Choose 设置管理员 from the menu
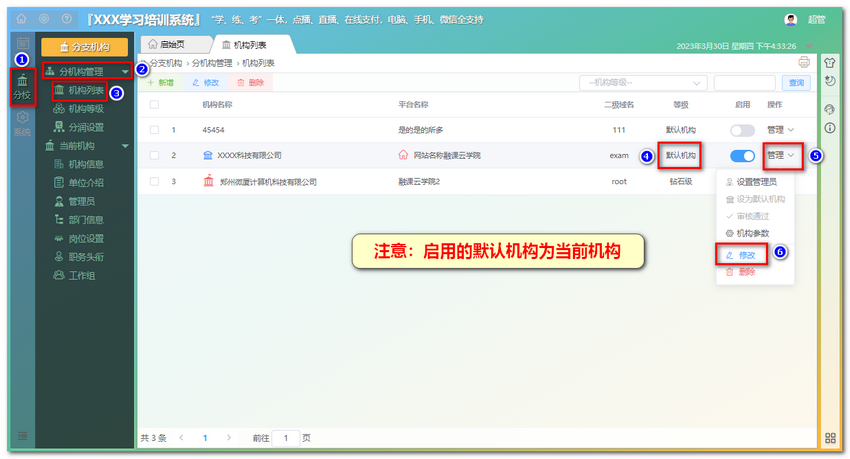This screenshot has height=459, width=850. coord(751,182)
